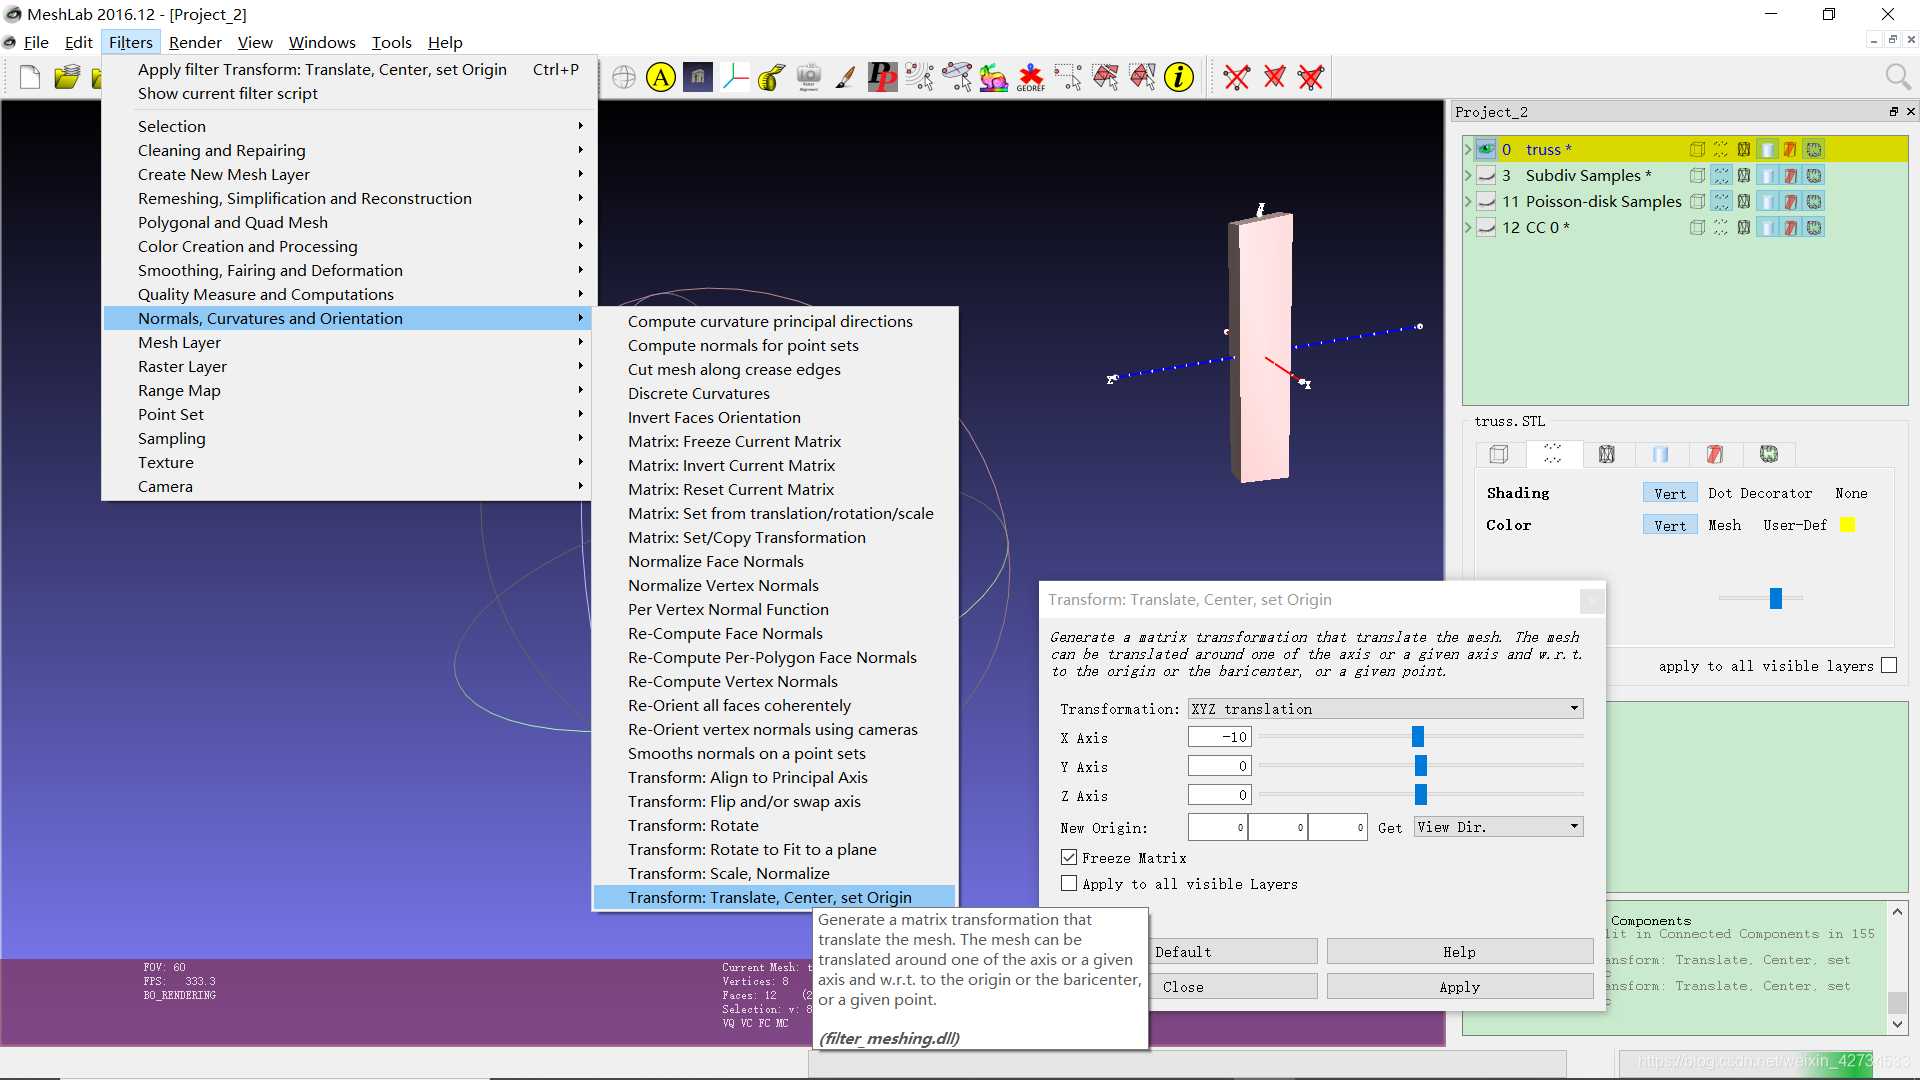Screen dimensions: 1920x1080
Task: Expand the Sampling filter submenu
Action: coord(171,438)
